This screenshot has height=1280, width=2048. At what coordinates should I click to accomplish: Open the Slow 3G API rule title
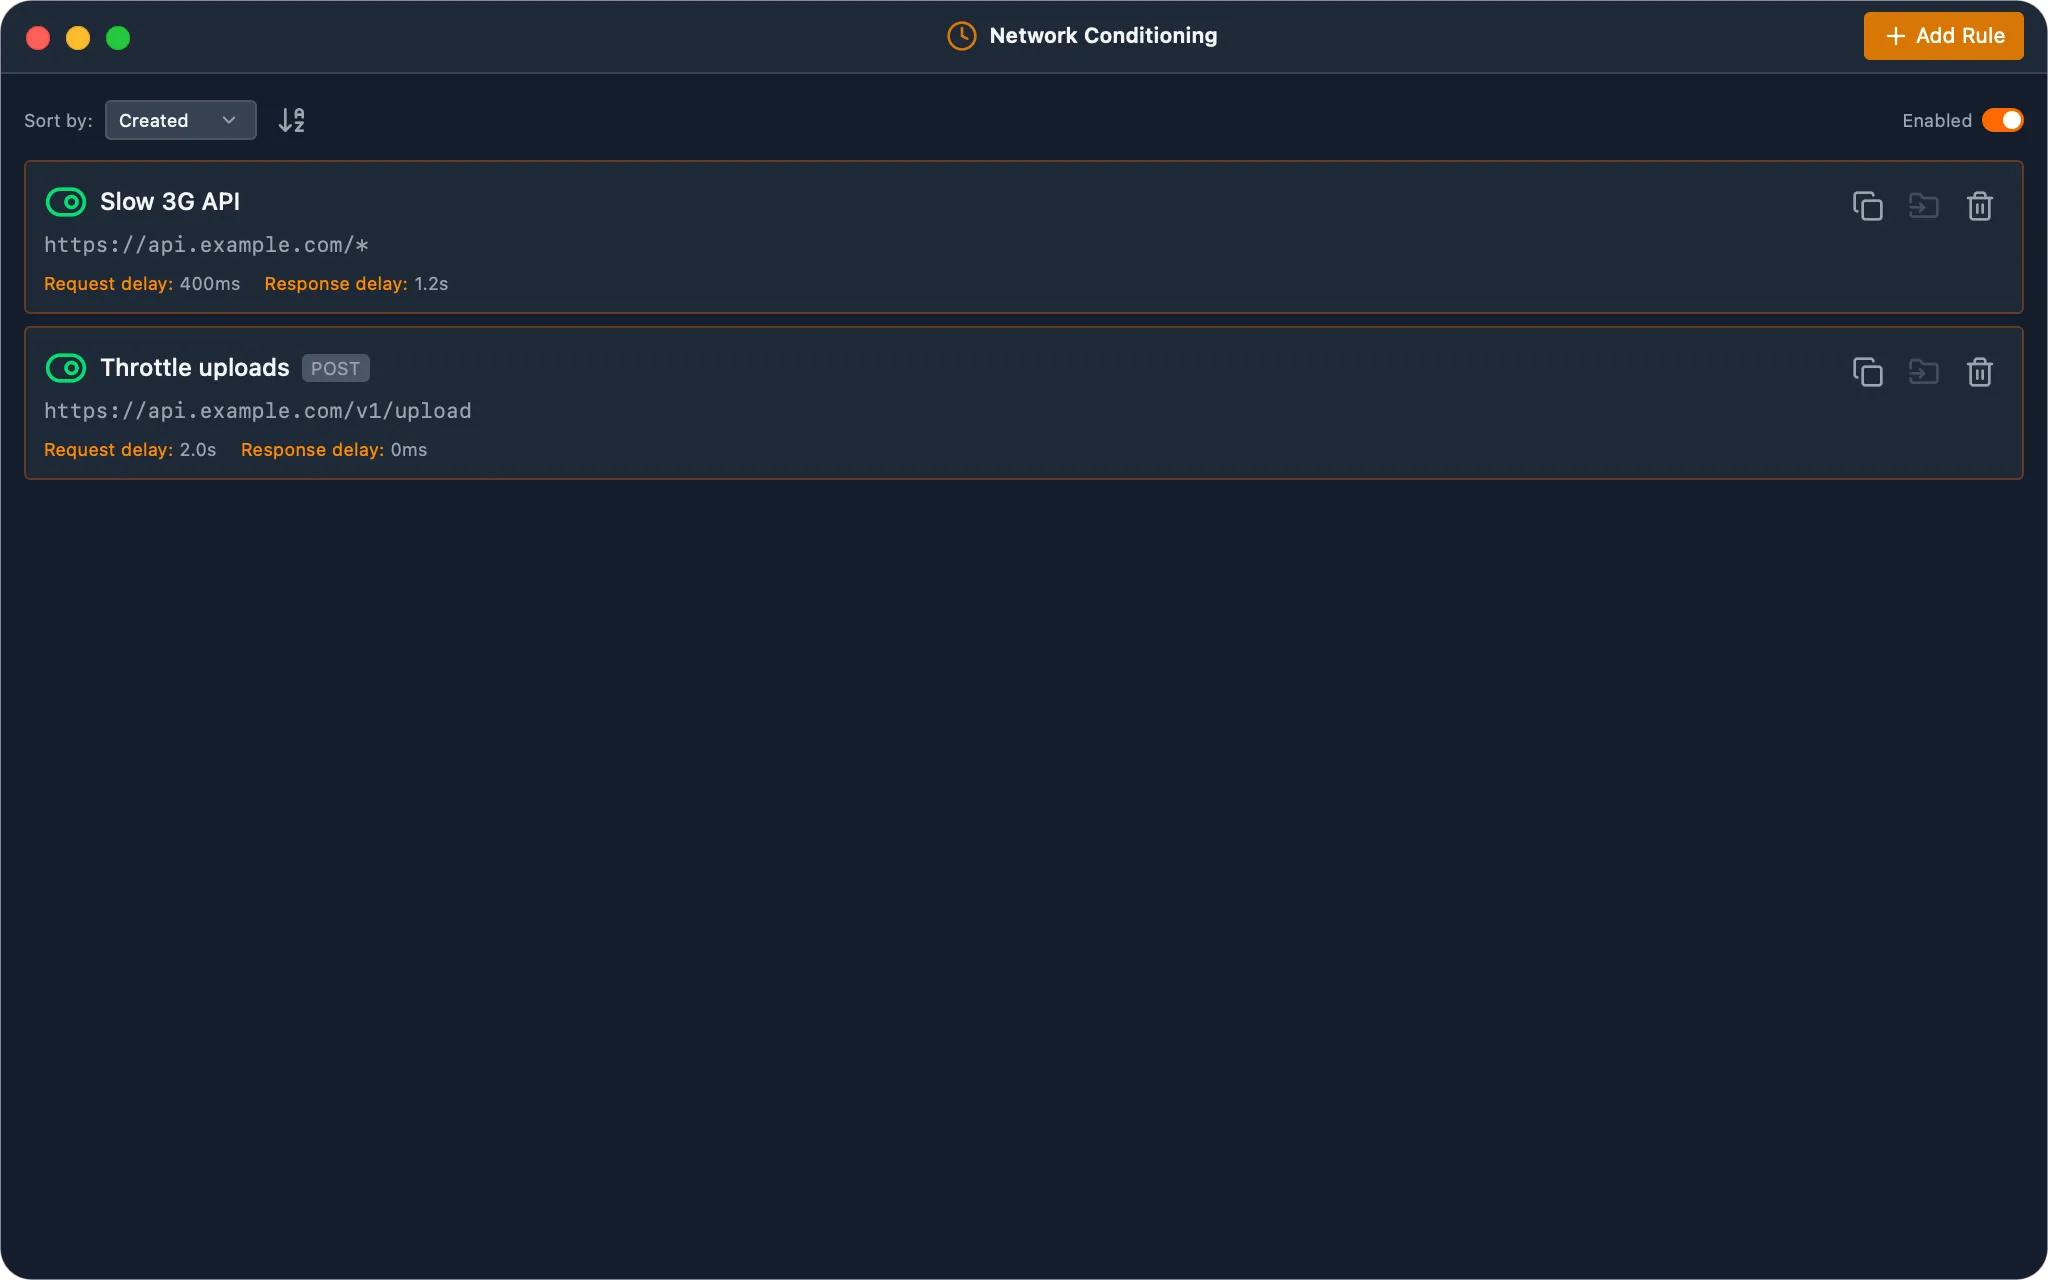(x=170, y=202)
